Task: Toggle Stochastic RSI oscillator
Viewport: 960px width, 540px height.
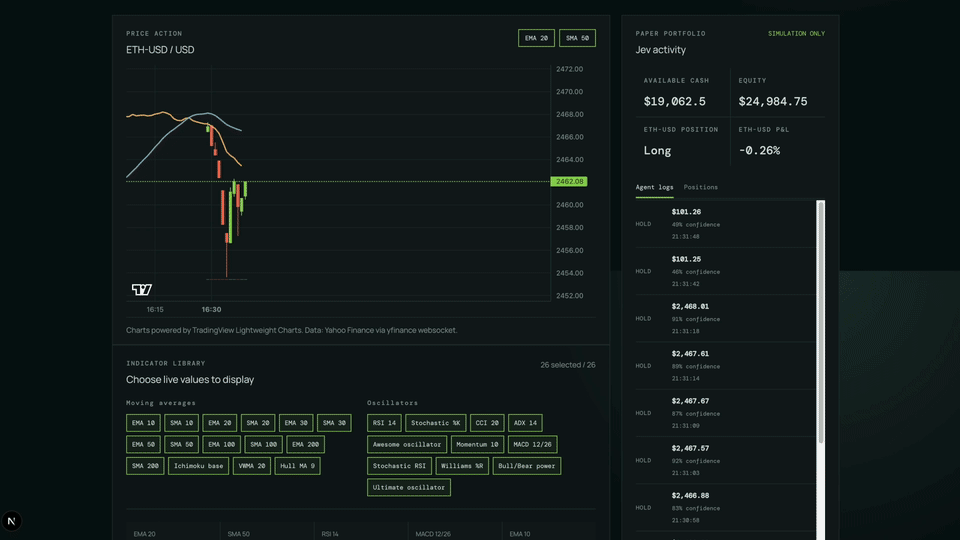Action: click(x=399, y=466)
